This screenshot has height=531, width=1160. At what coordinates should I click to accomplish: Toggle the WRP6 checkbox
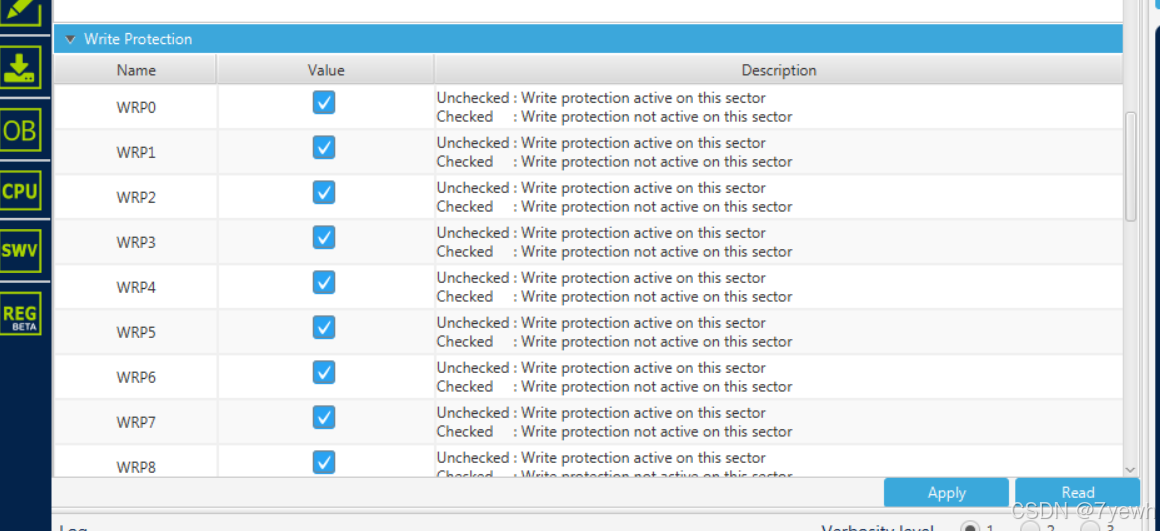click(x=323, y=372)
